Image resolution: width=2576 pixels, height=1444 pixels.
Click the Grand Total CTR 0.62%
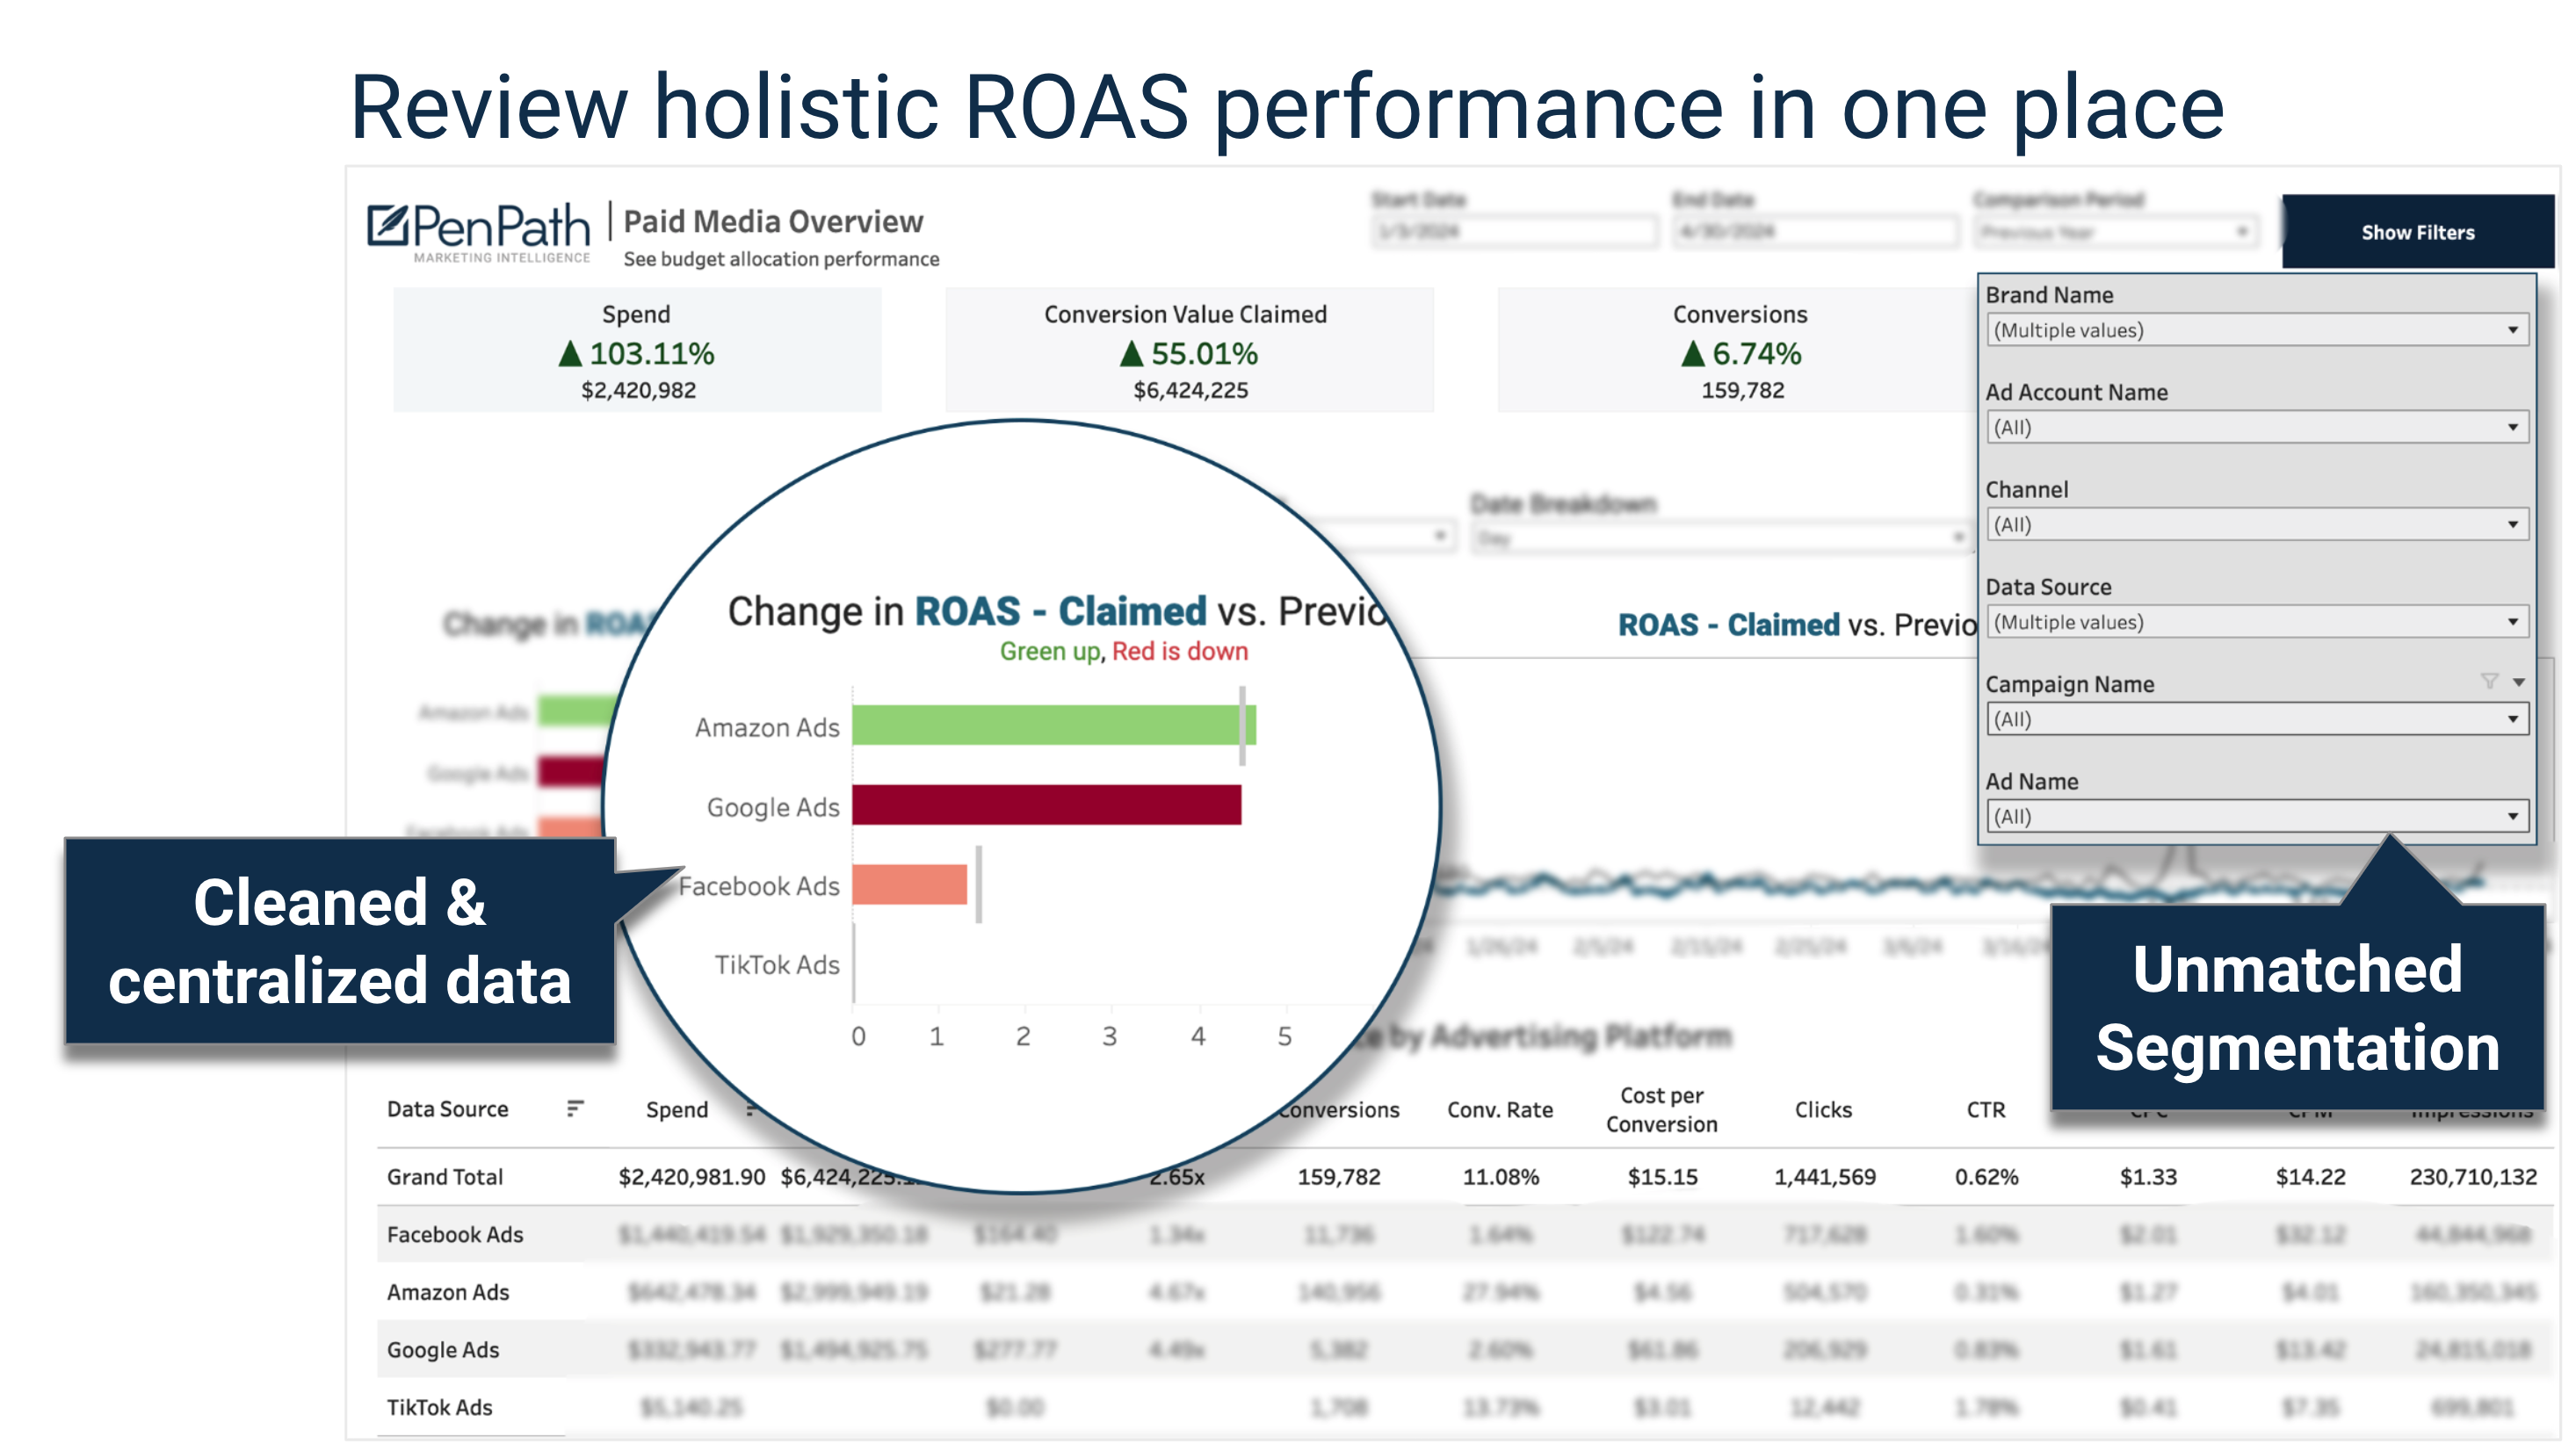click(x=1987, y=1177)
